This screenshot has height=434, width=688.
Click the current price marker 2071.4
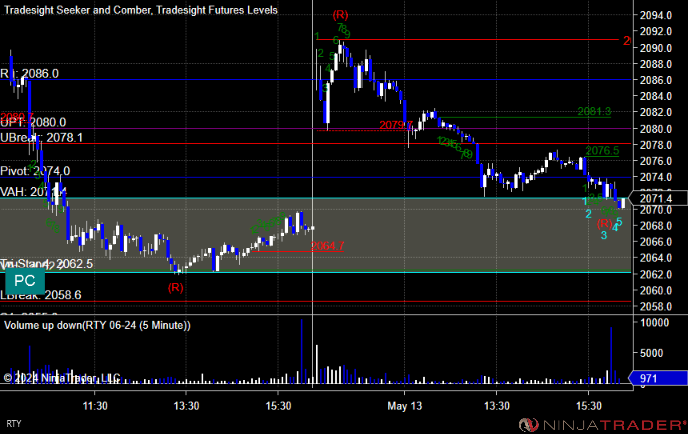click(x=658, y=198)
